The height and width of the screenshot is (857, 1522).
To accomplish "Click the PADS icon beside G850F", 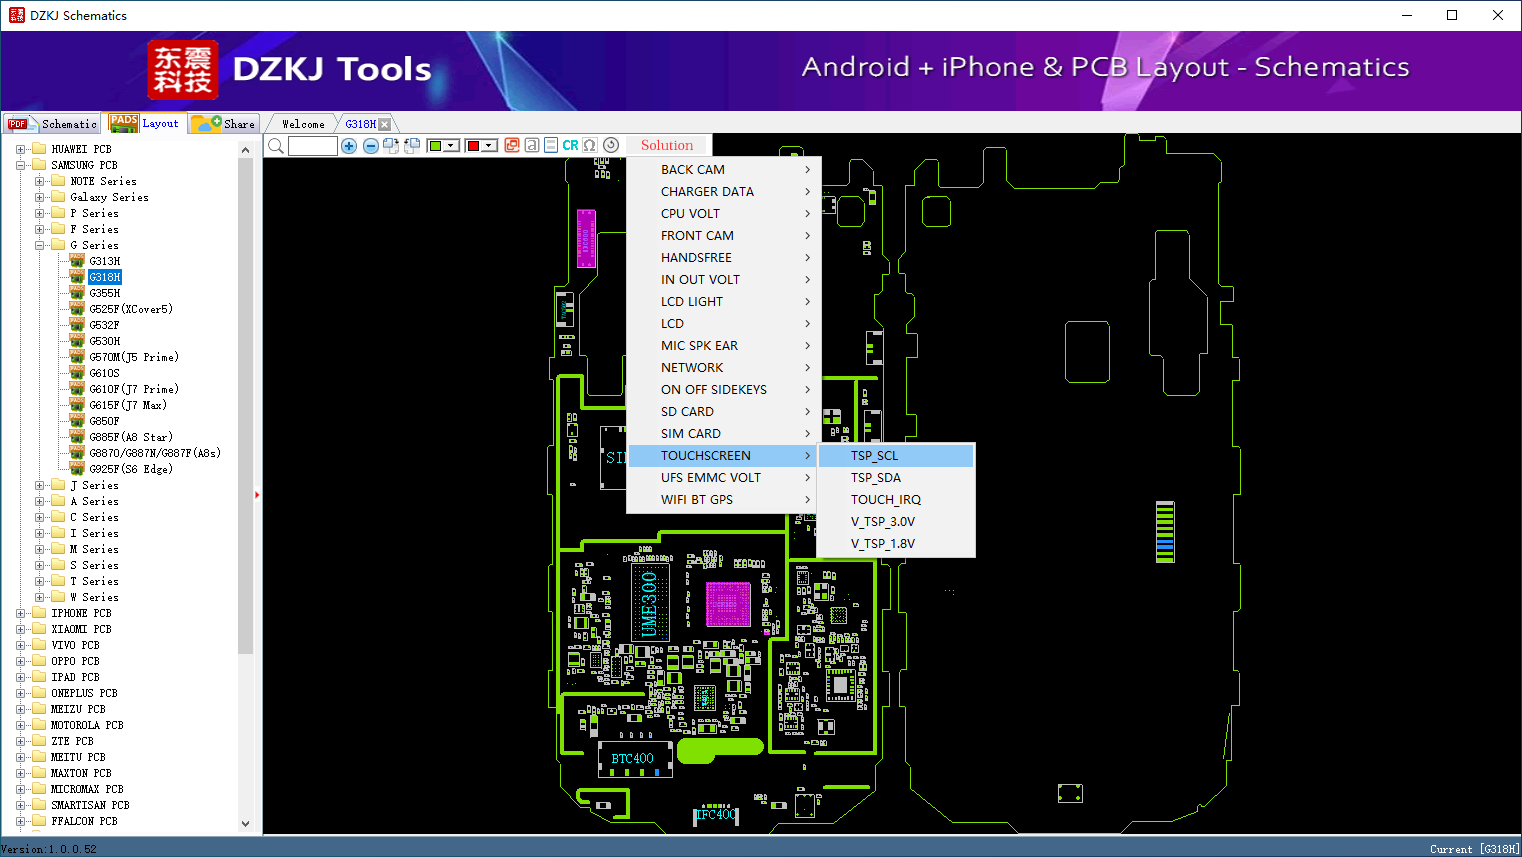I will [x=77, y=421].
